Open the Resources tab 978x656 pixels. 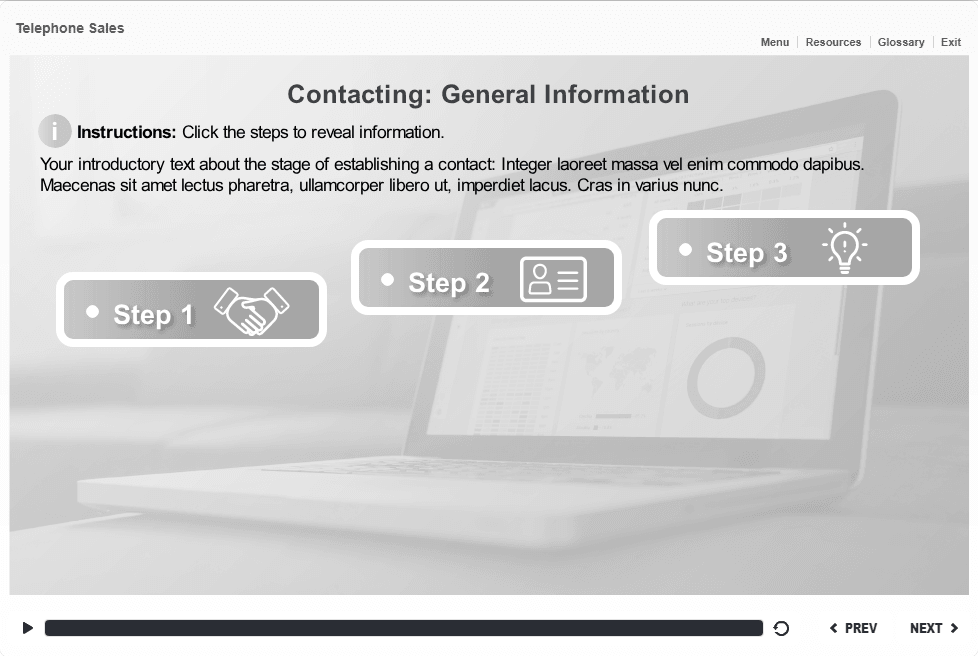pyautogui.click(x=833, y=42)
